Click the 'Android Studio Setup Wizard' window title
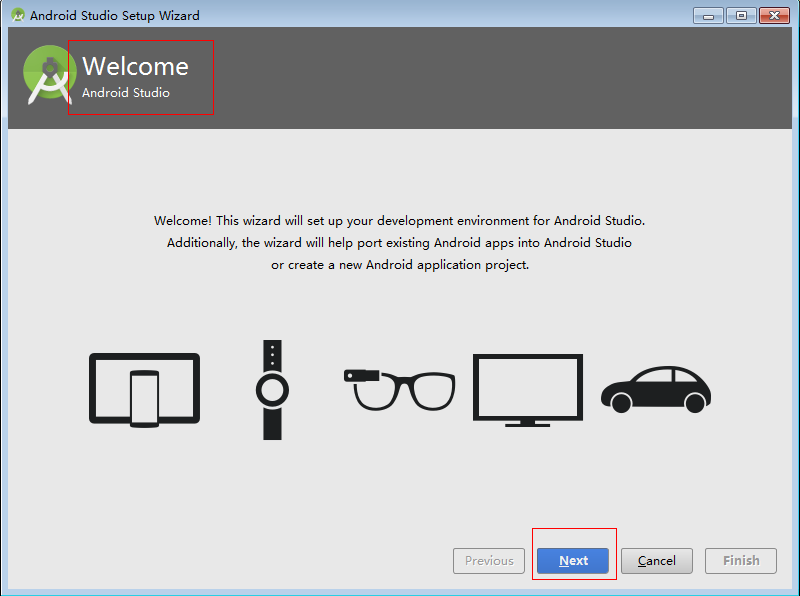The height and width of the screenshot is (596, 800). pyautogui.click(x=115, y=15)
